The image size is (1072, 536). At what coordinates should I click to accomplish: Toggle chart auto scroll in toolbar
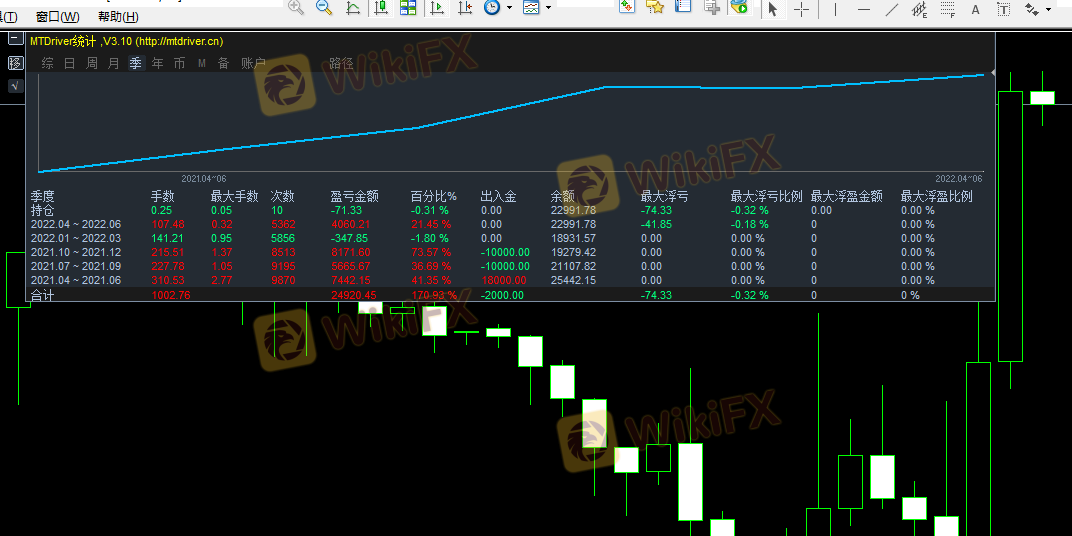(436, 8)
